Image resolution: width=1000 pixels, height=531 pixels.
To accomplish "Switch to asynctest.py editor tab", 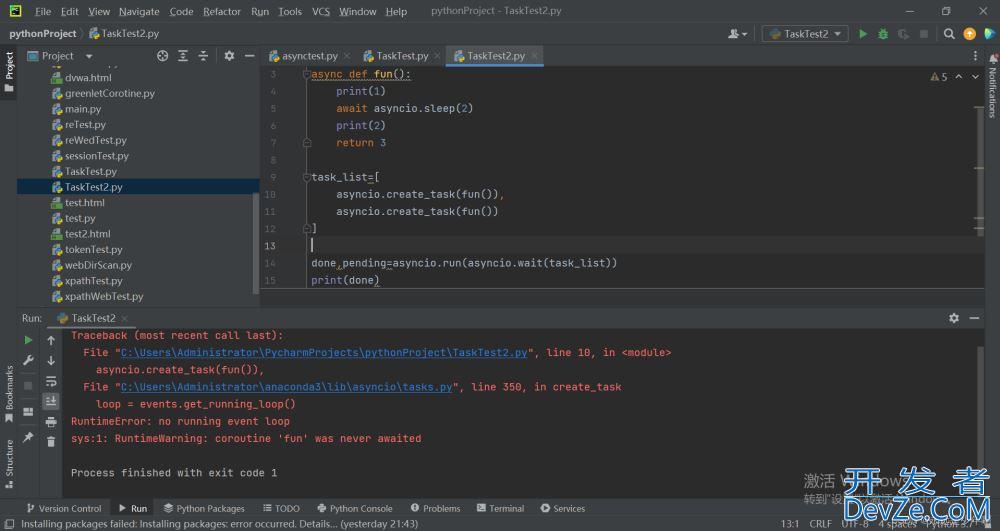I will [x=309, y=56].
